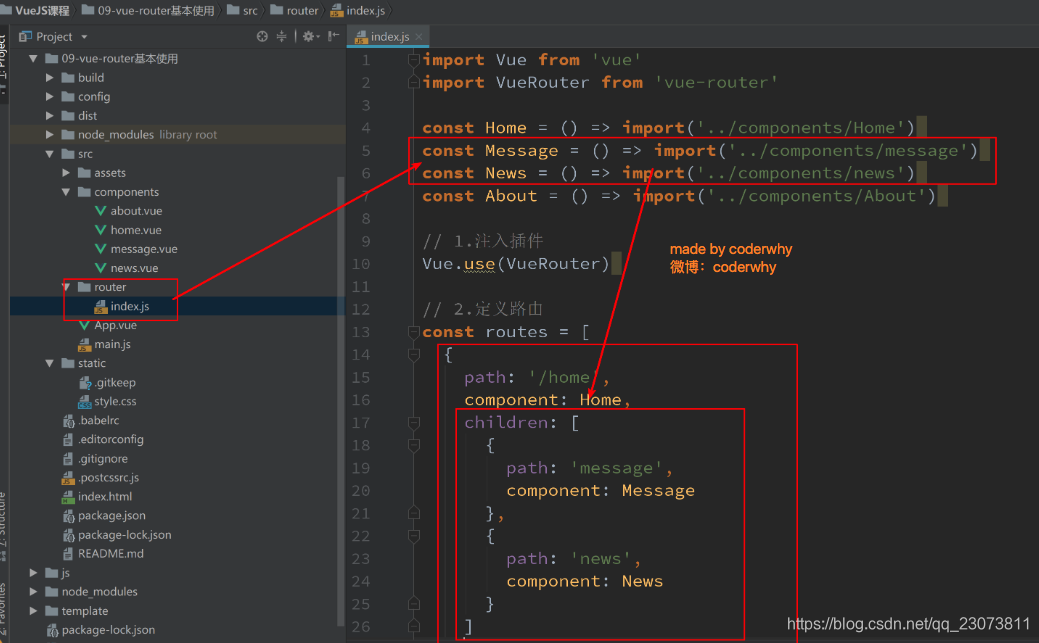Fold the routes array at line 13
Screen dimensions: 1039x643
pyautogui.click(x=413, y=332)
